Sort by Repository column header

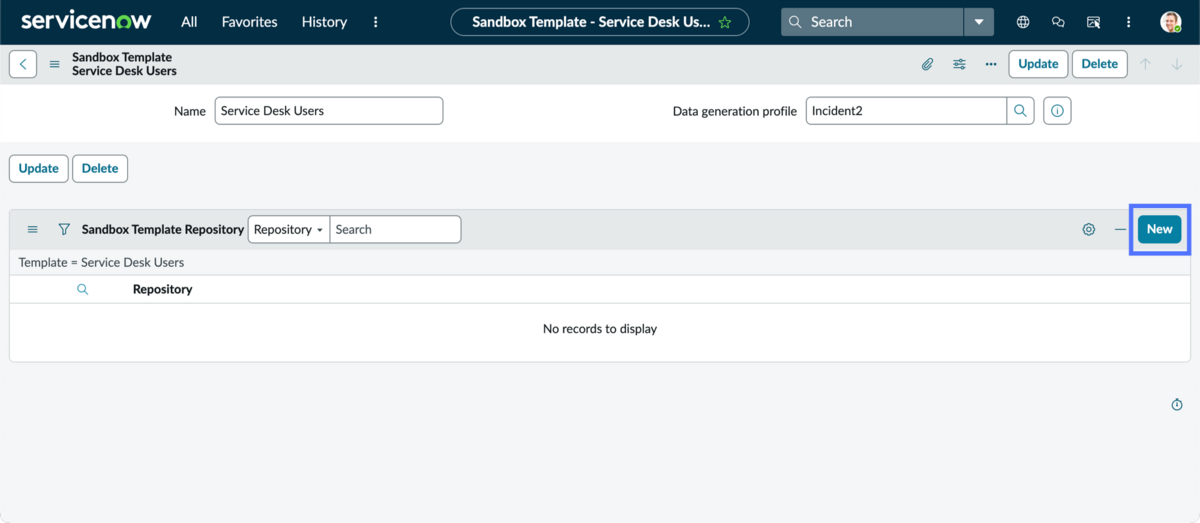coord(162,289)
